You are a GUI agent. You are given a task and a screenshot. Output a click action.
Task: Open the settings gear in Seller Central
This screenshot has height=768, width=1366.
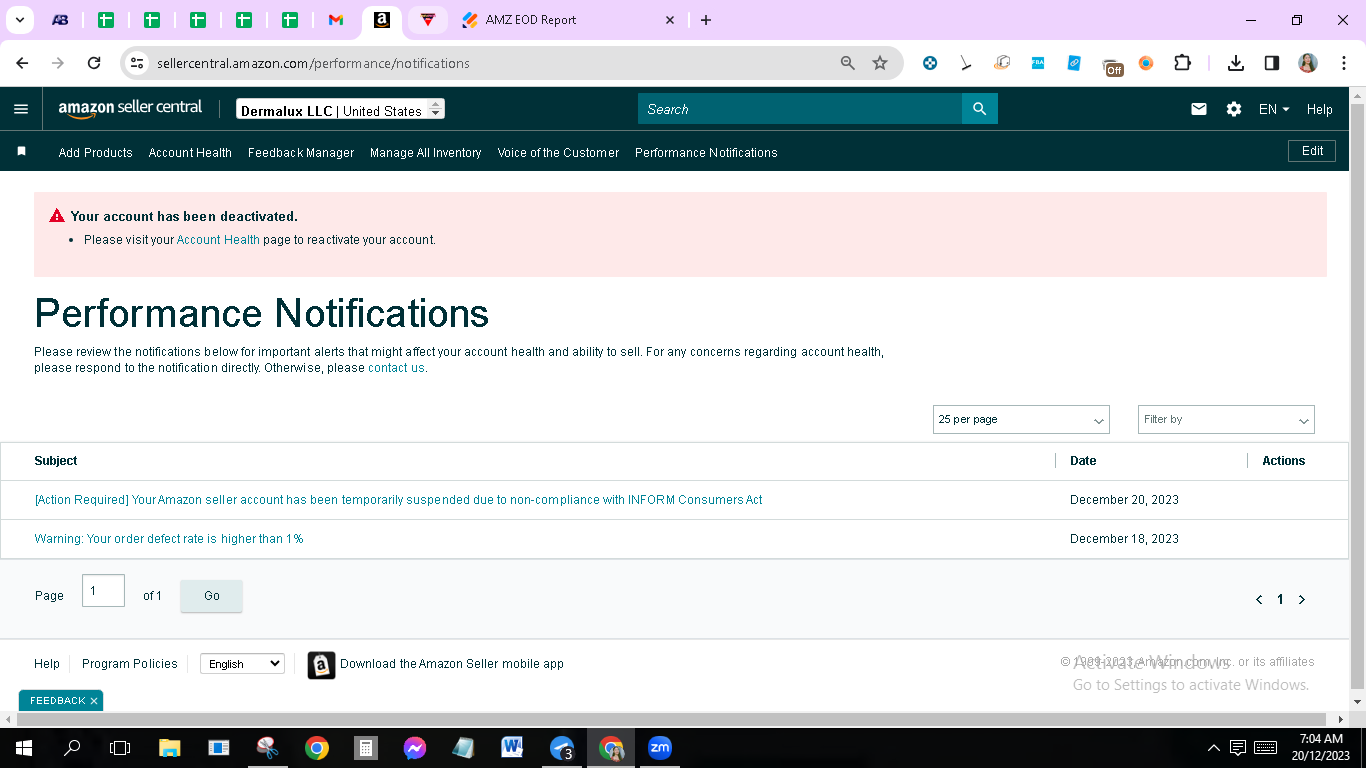tap(1234, 109)
